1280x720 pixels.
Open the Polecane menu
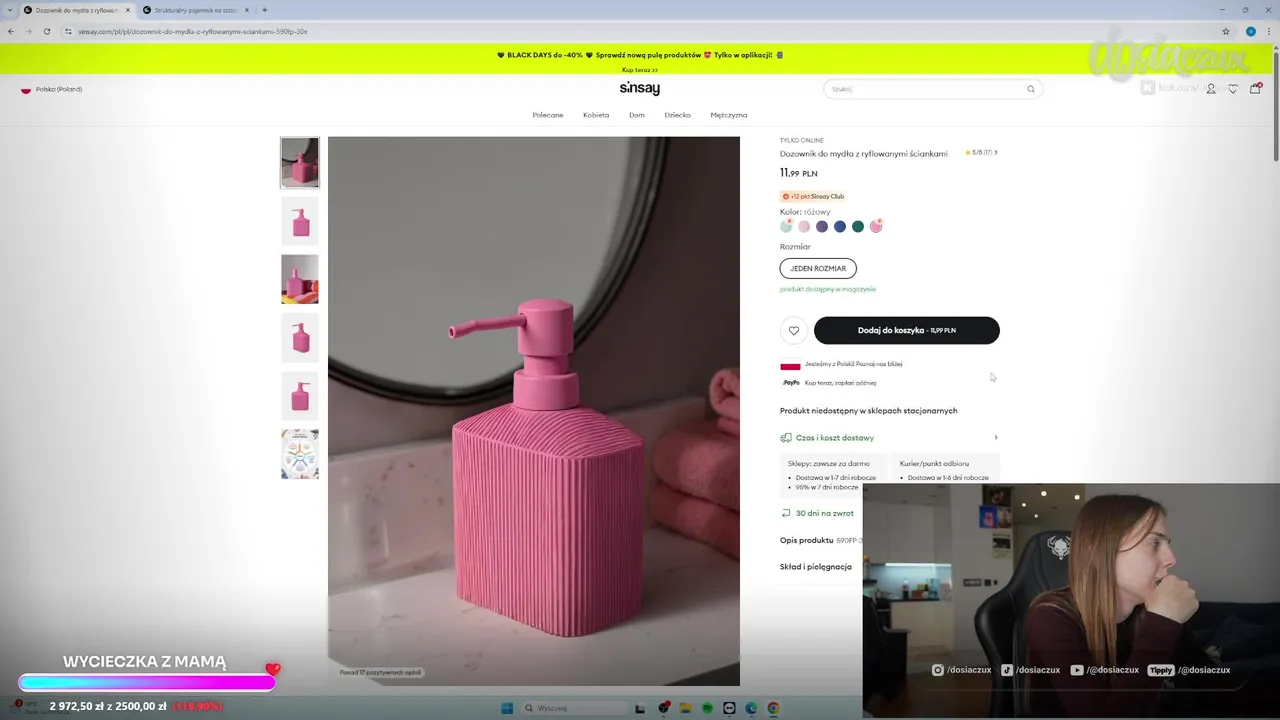tap(548, 115)
